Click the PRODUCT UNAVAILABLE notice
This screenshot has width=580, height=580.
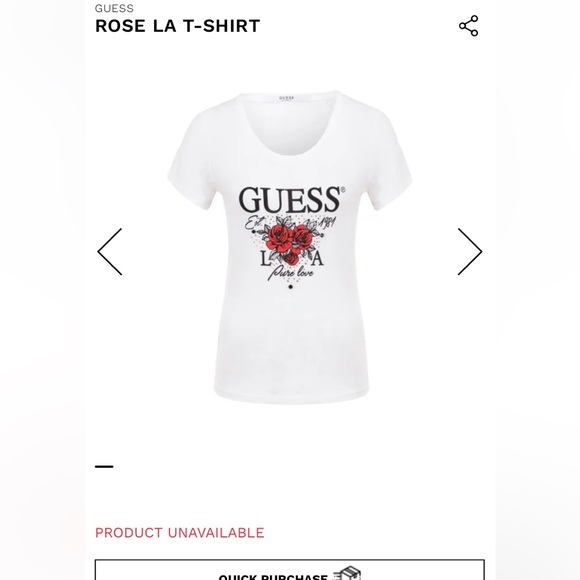179,533
